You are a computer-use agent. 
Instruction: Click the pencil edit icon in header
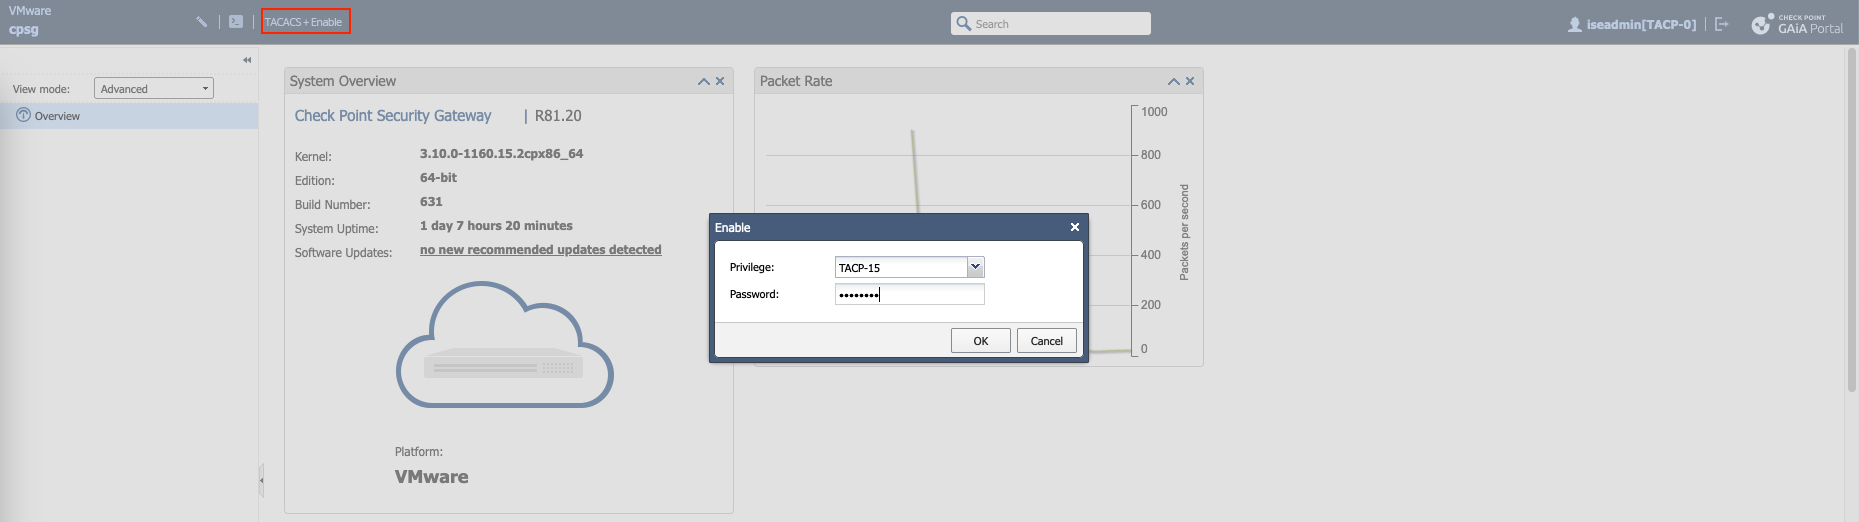coord(201,22)
